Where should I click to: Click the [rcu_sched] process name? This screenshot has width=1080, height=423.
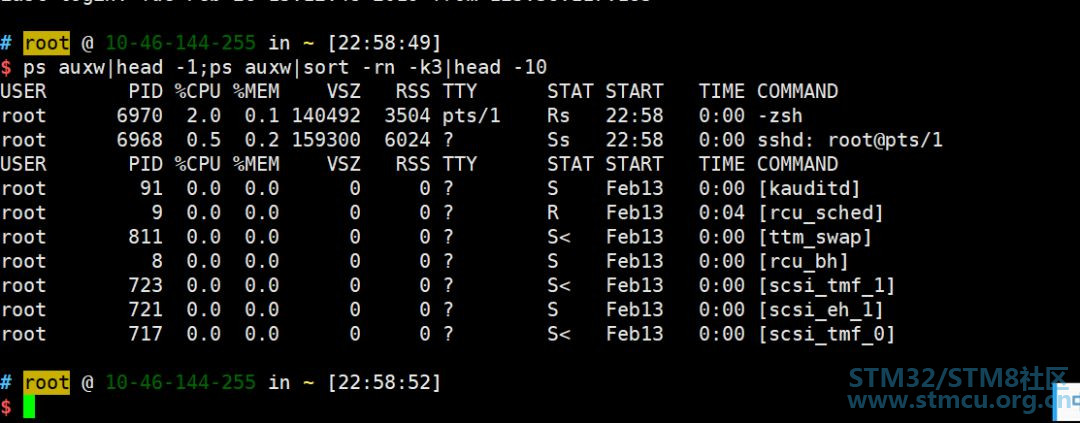(820, 213)
